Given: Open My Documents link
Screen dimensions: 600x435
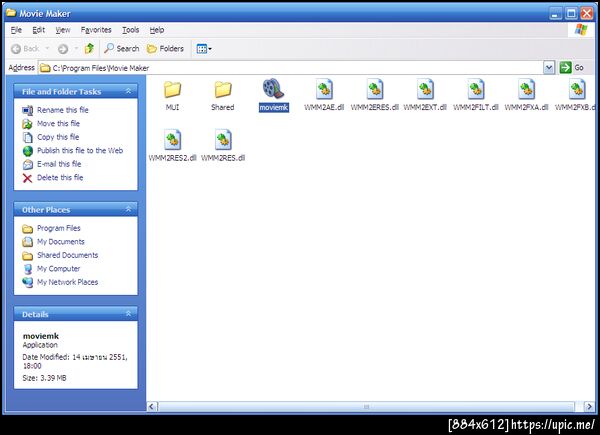Looking at the screenshot, I should 60,242.
